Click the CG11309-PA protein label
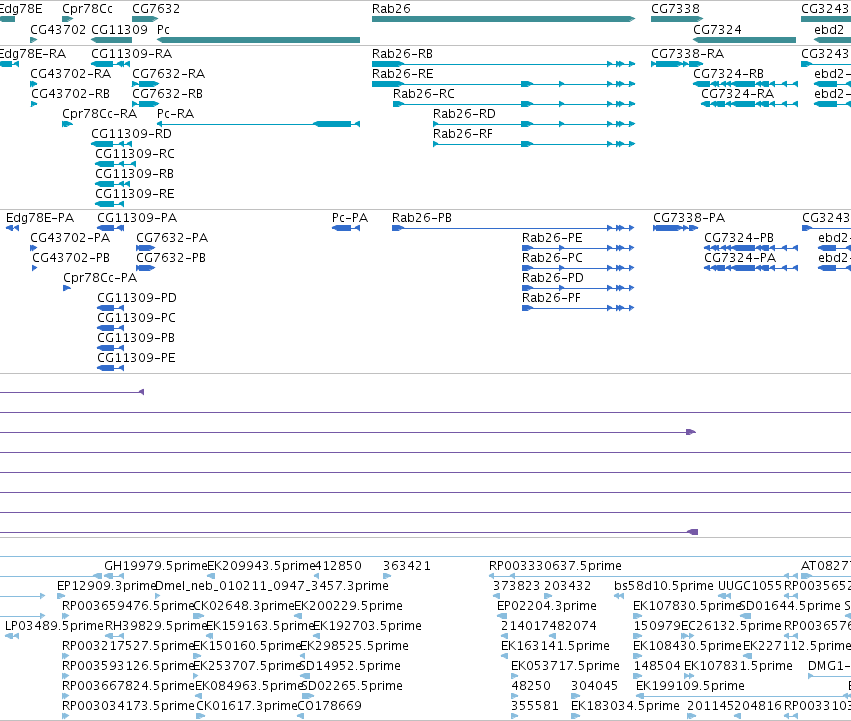The width and height of the screenshot is (851, 721). coord(137,218)
